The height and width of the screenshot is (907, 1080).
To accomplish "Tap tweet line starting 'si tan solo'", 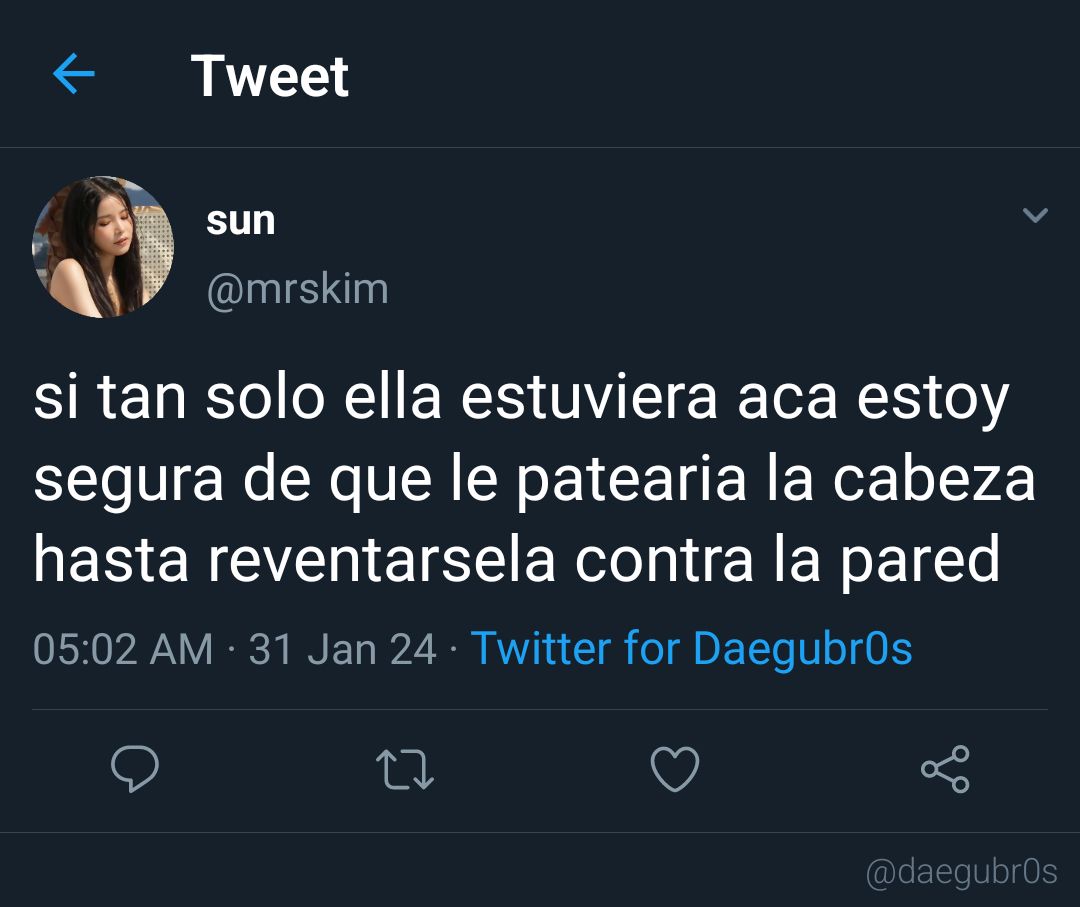I will pyautogui.click(x=521, y=399).
